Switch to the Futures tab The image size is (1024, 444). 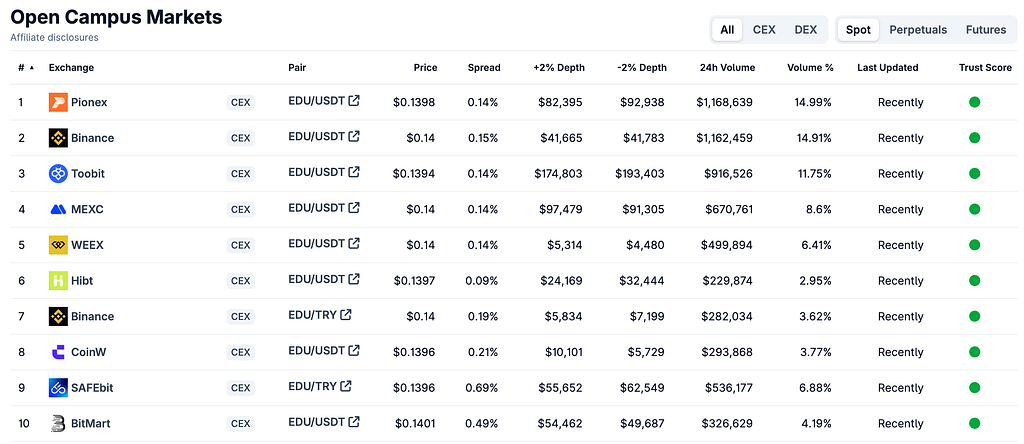(x=985, y=30)
